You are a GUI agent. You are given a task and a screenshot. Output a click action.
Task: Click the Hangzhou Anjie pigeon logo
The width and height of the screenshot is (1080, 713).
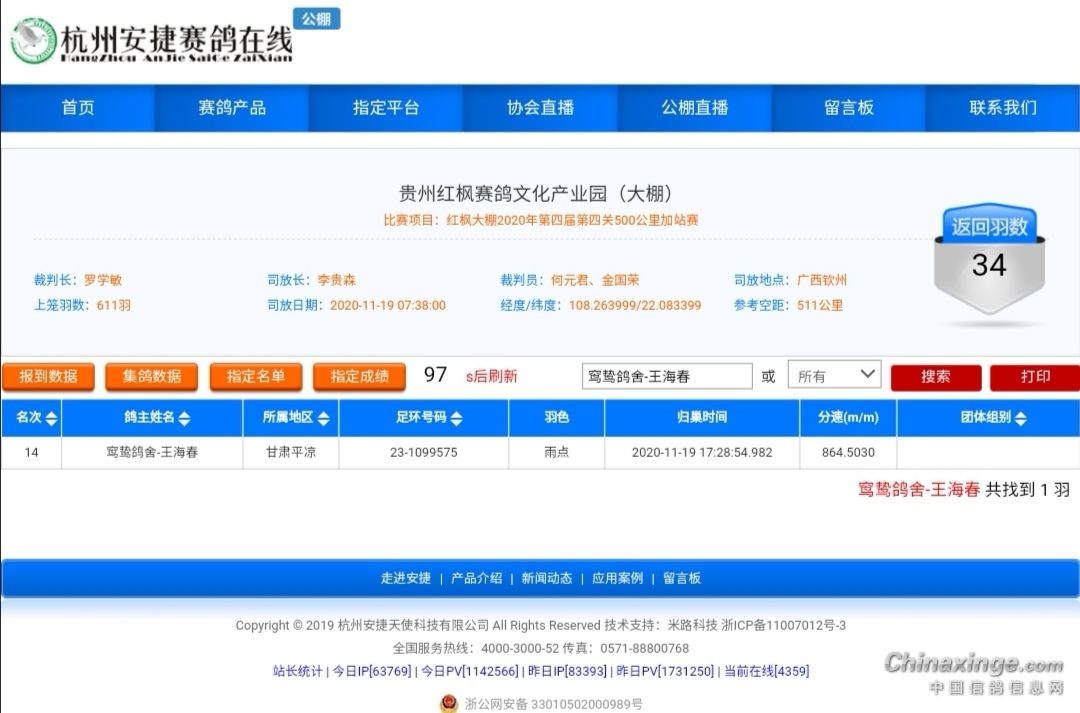pos(33,41)
